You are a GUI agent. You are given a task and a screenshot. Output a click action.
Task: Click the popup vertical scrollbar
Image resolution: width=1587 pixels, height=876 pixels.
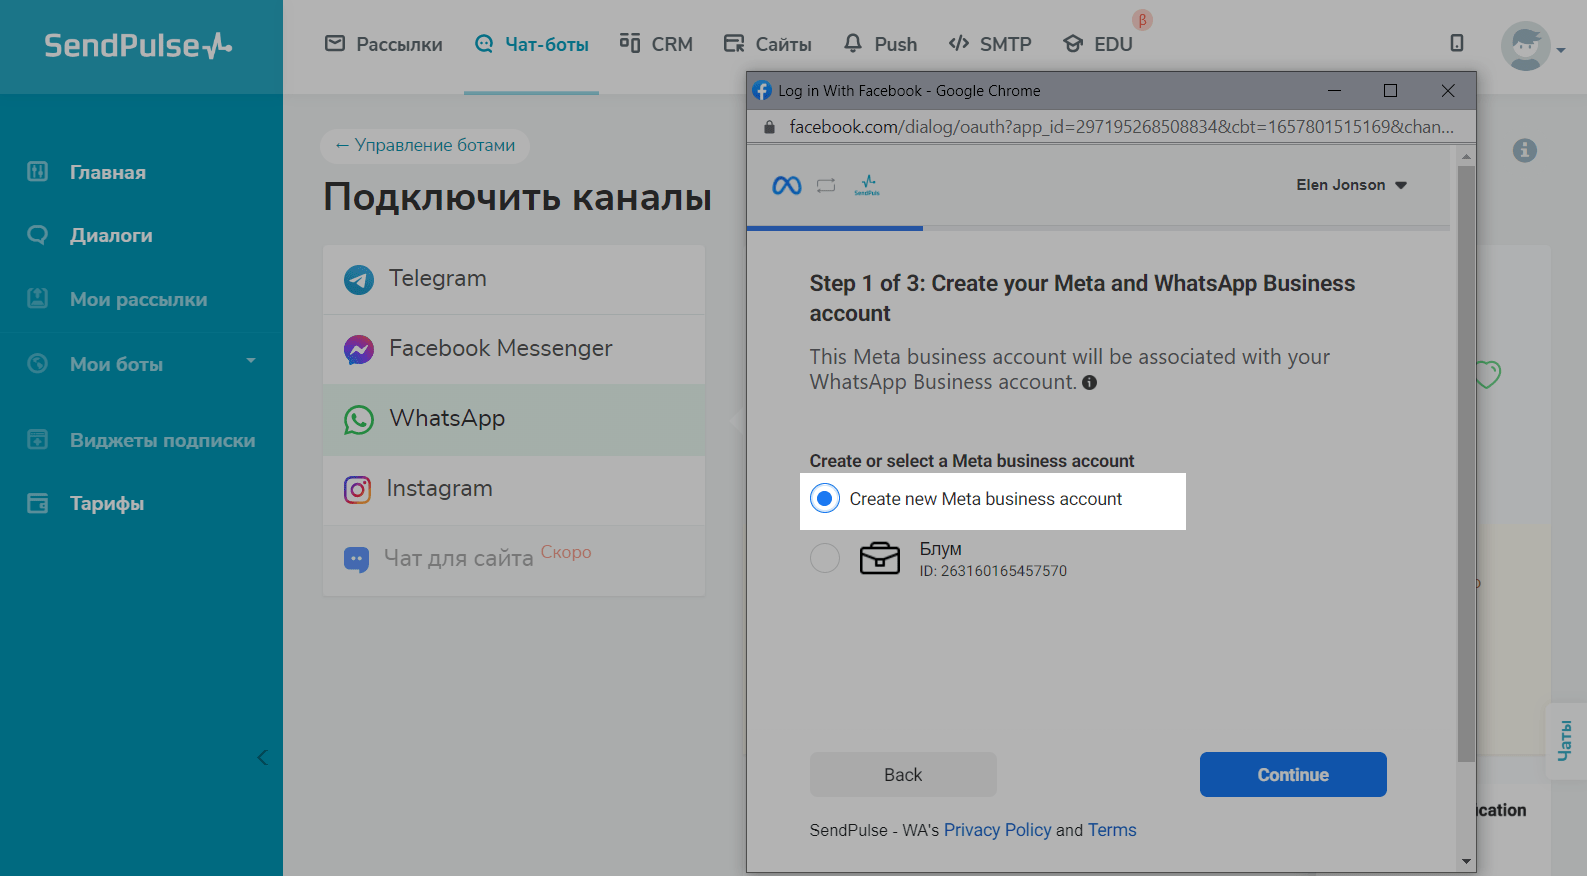coord(1466,464)
